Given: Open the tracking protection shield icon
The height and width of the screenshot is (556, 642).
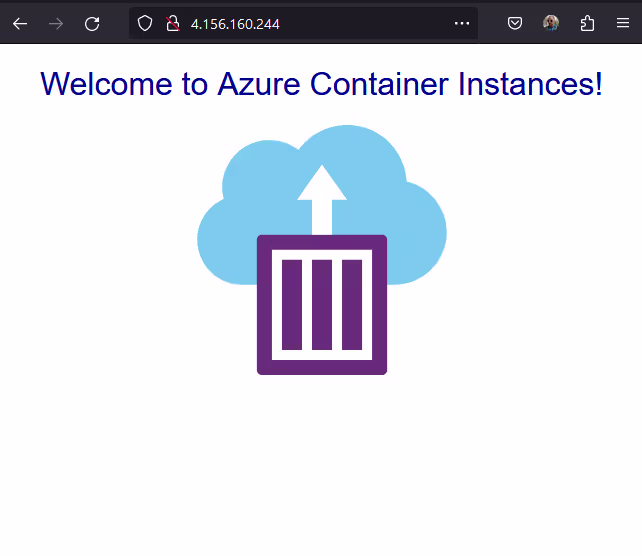Looking at the screenshot, I should [145, 24].
